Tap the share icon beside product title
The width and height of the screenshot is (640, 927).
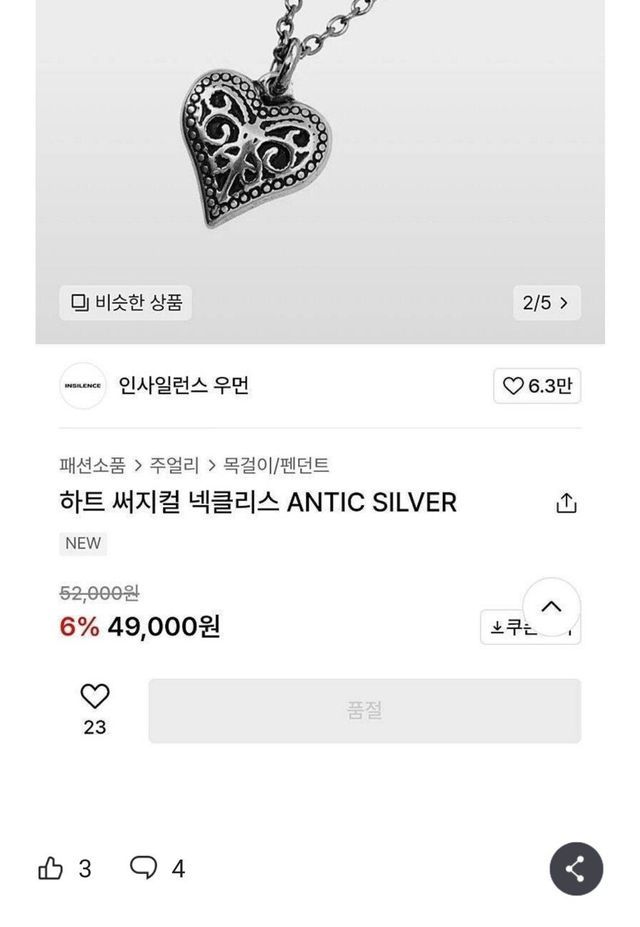(566, 503)
